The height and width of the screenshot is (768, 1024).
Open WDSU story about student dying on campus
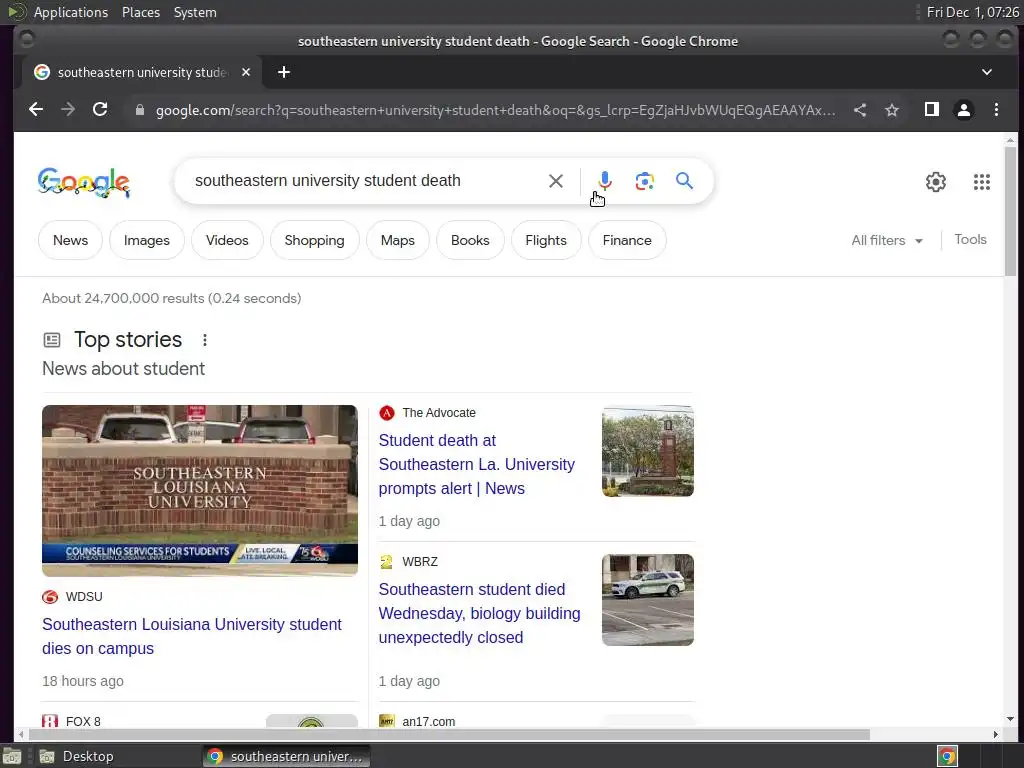192,636
